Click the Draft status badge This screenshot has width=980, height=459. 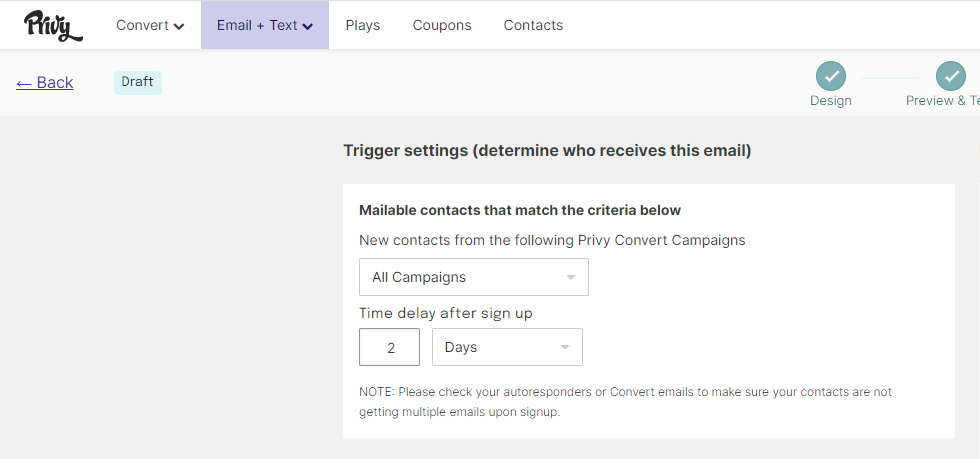pos(138,82)
